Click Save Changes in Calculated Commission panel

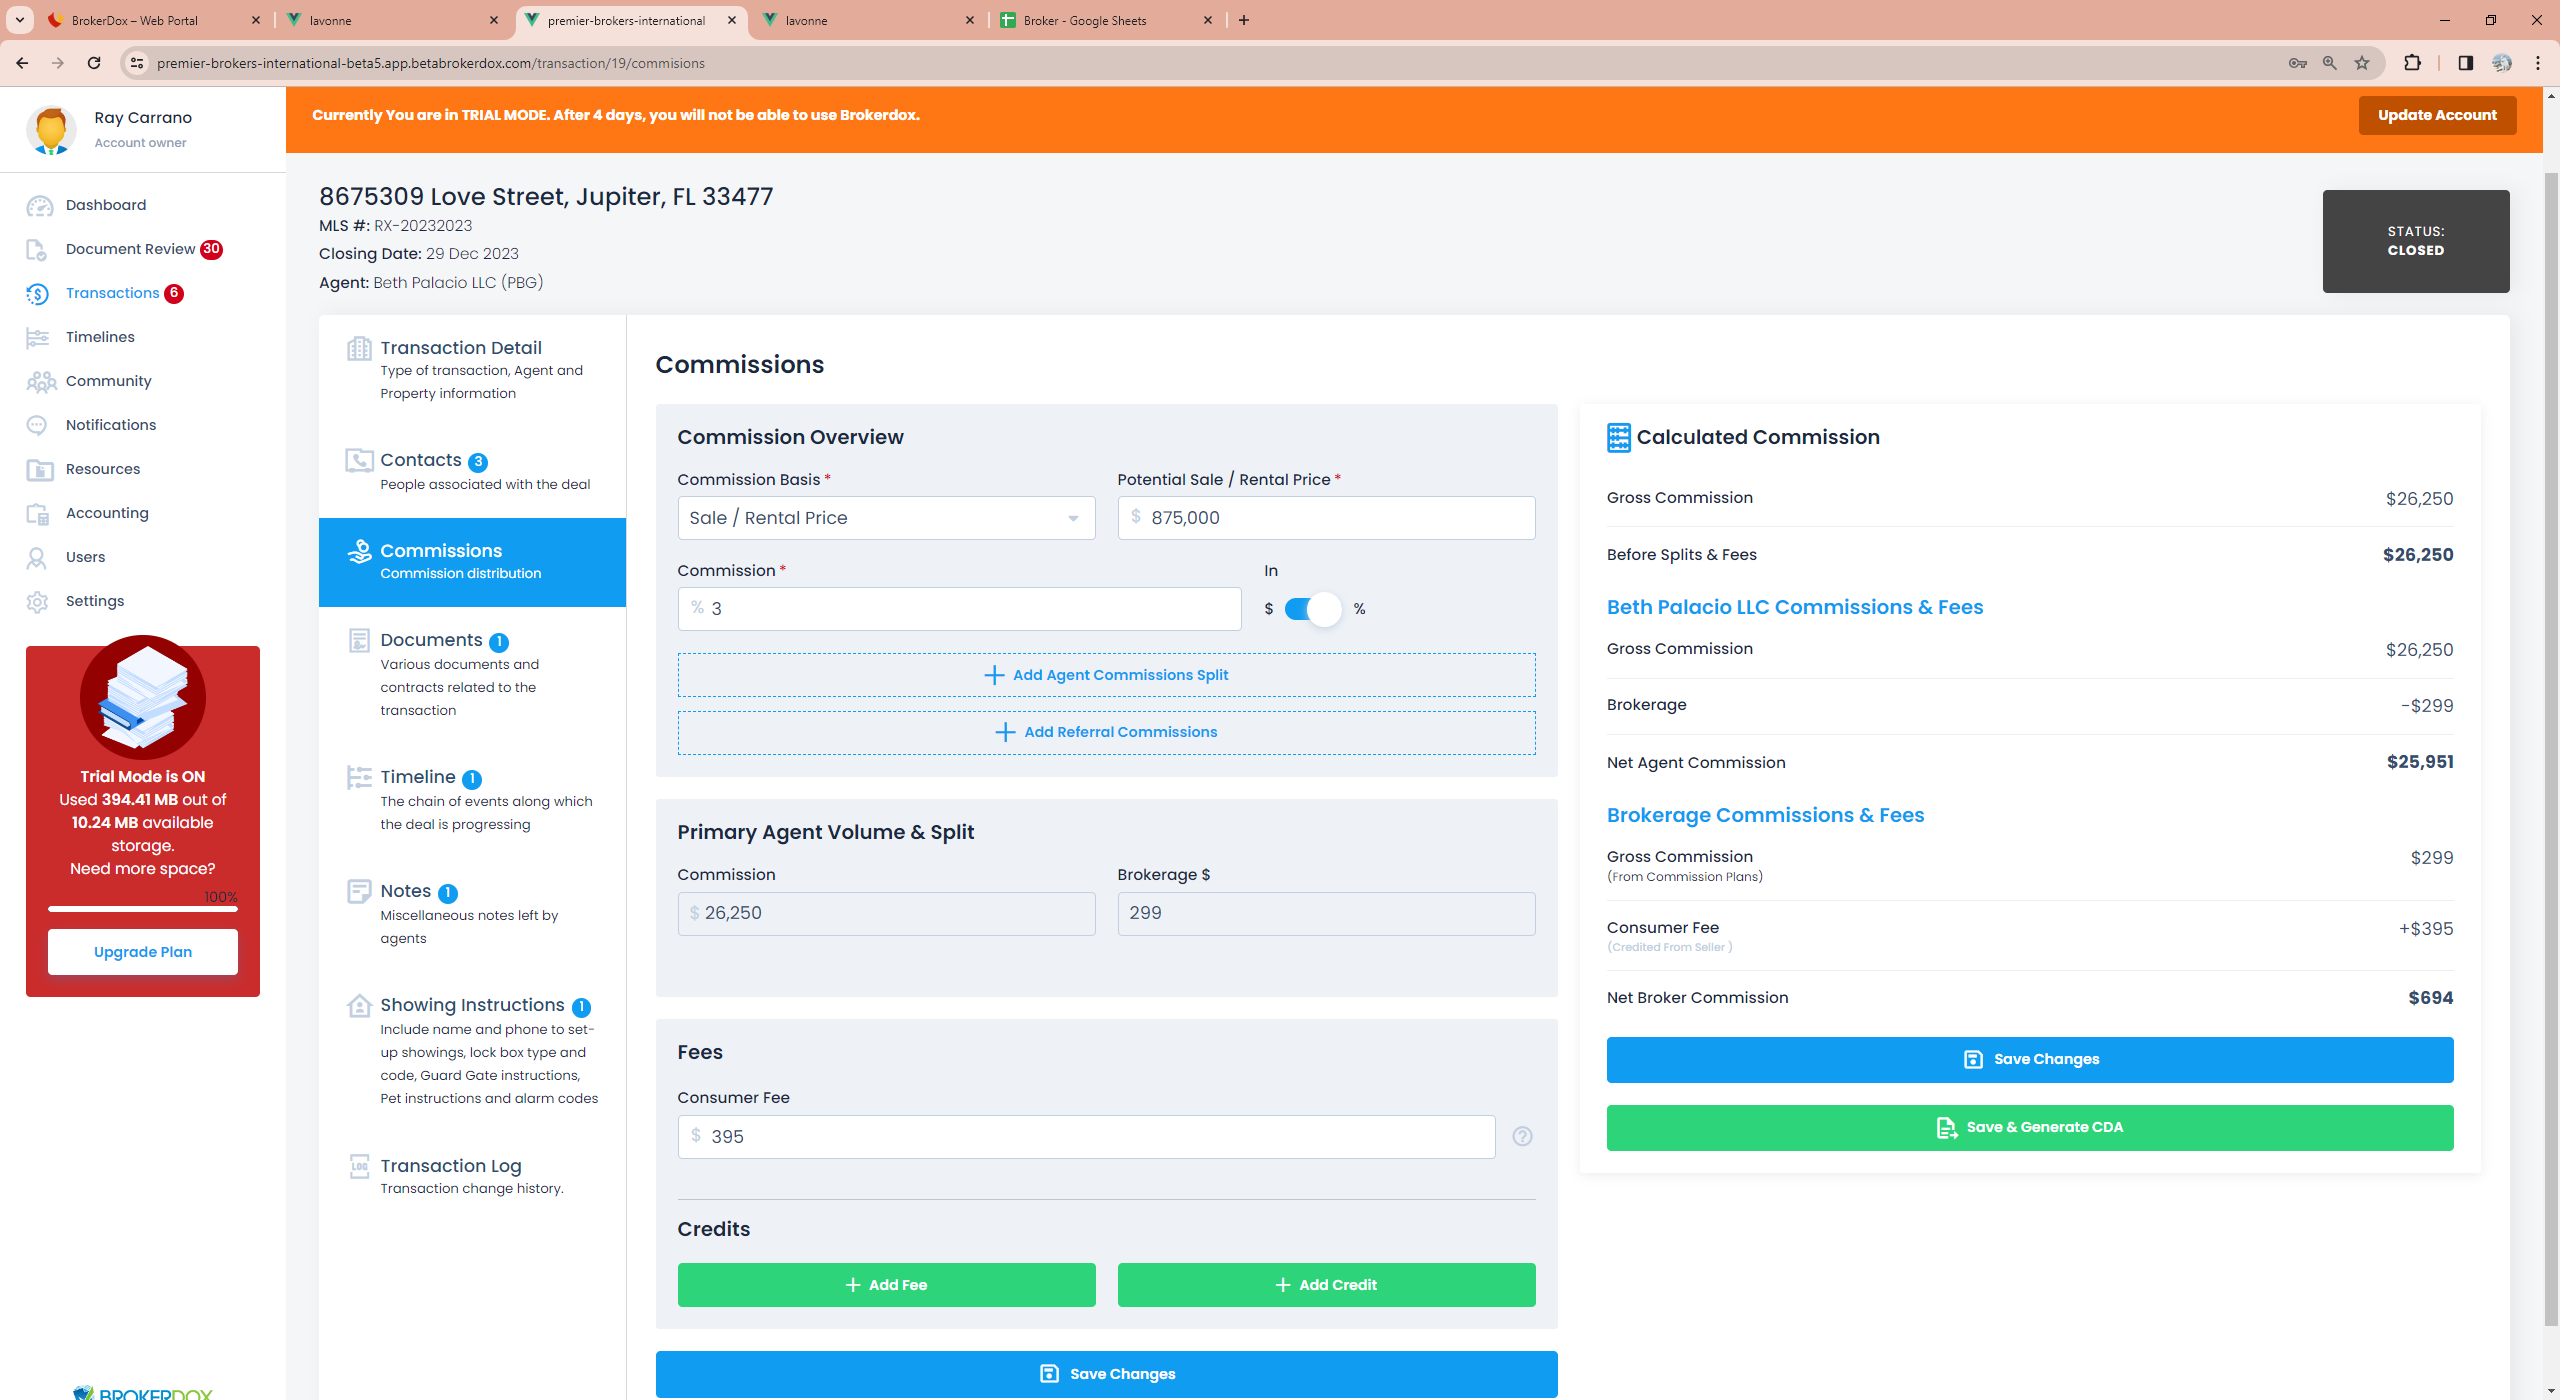tap(2030, 1060)
